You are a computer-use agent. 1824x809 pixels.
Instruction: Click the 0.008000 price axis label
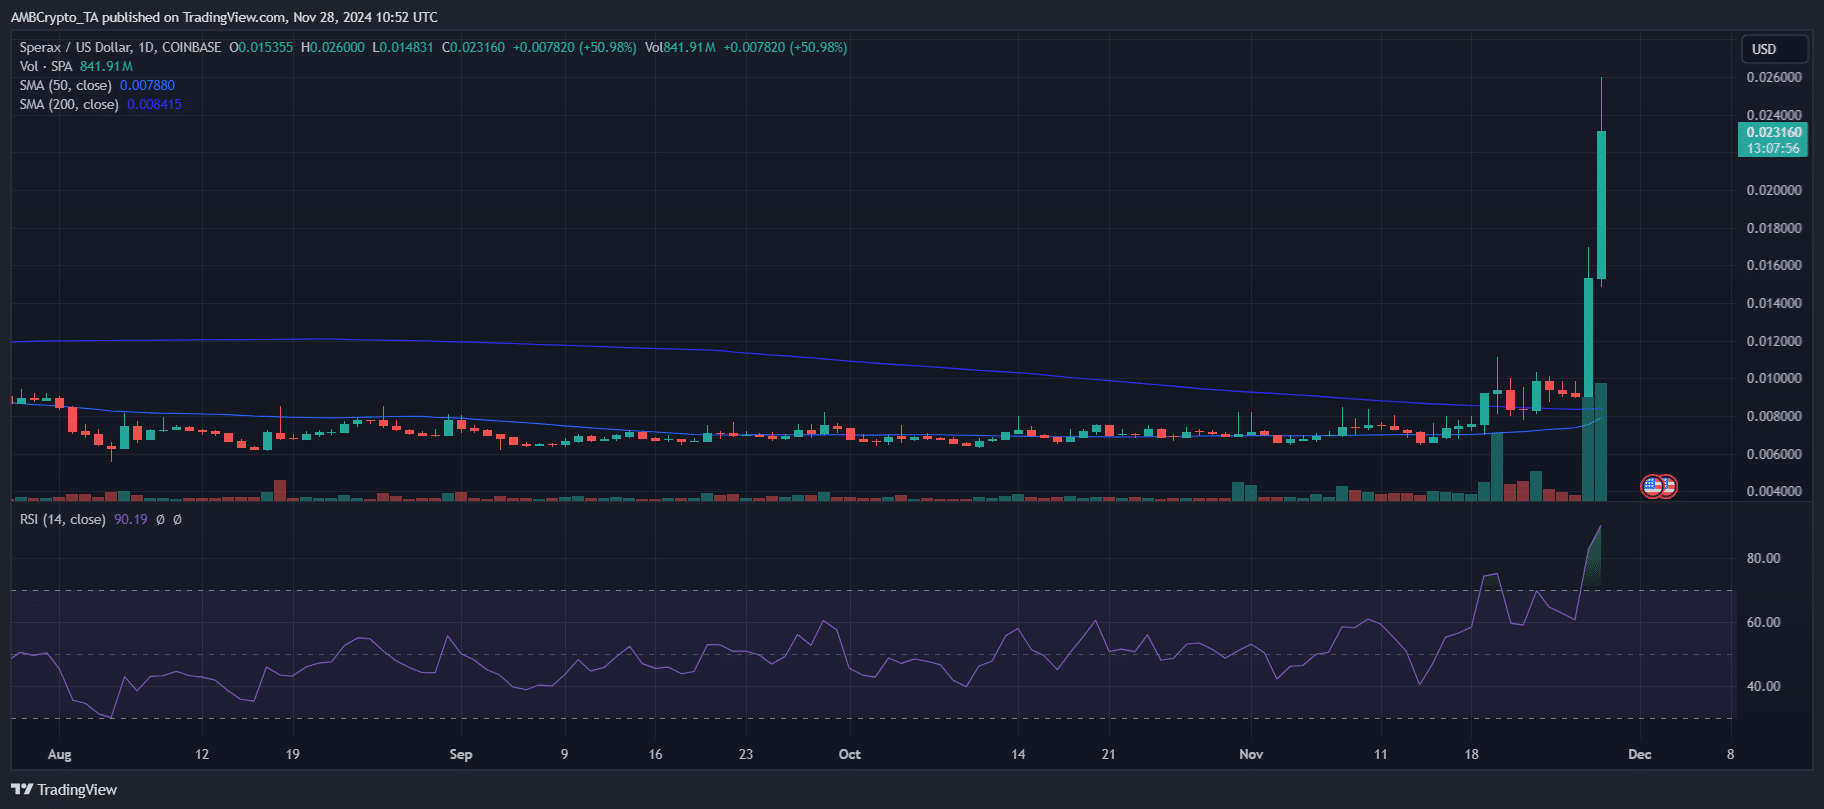click(1774, 416)
